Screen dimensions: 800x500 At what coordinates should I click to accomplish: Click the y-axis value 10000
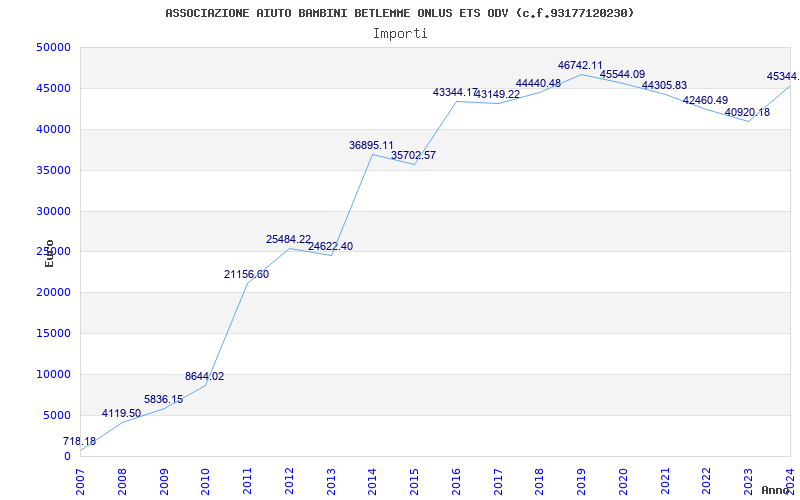click(x=53, y=374)
